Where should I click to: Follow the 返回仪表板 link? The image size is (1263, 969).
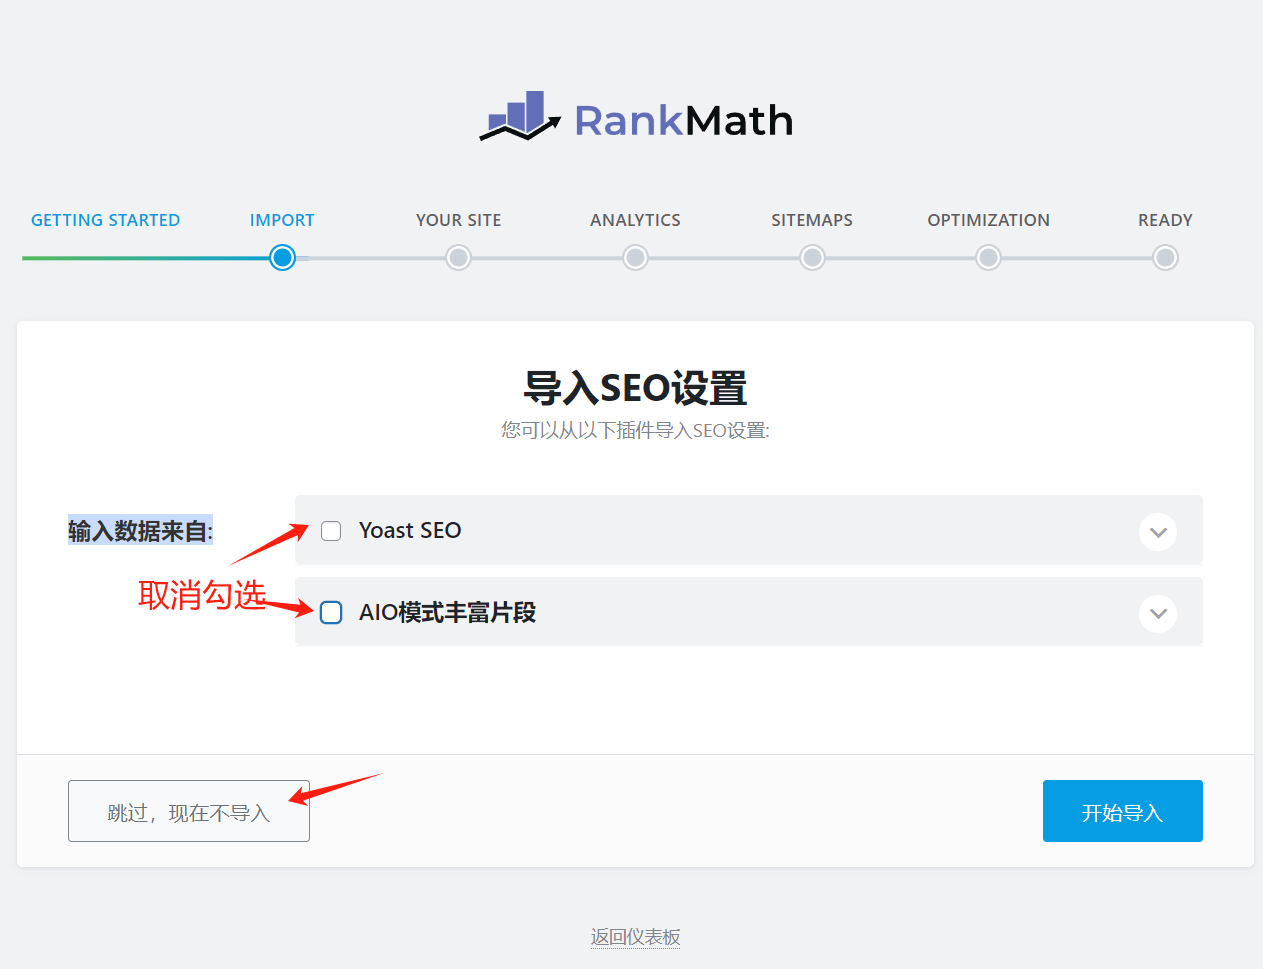pos(635,937)
